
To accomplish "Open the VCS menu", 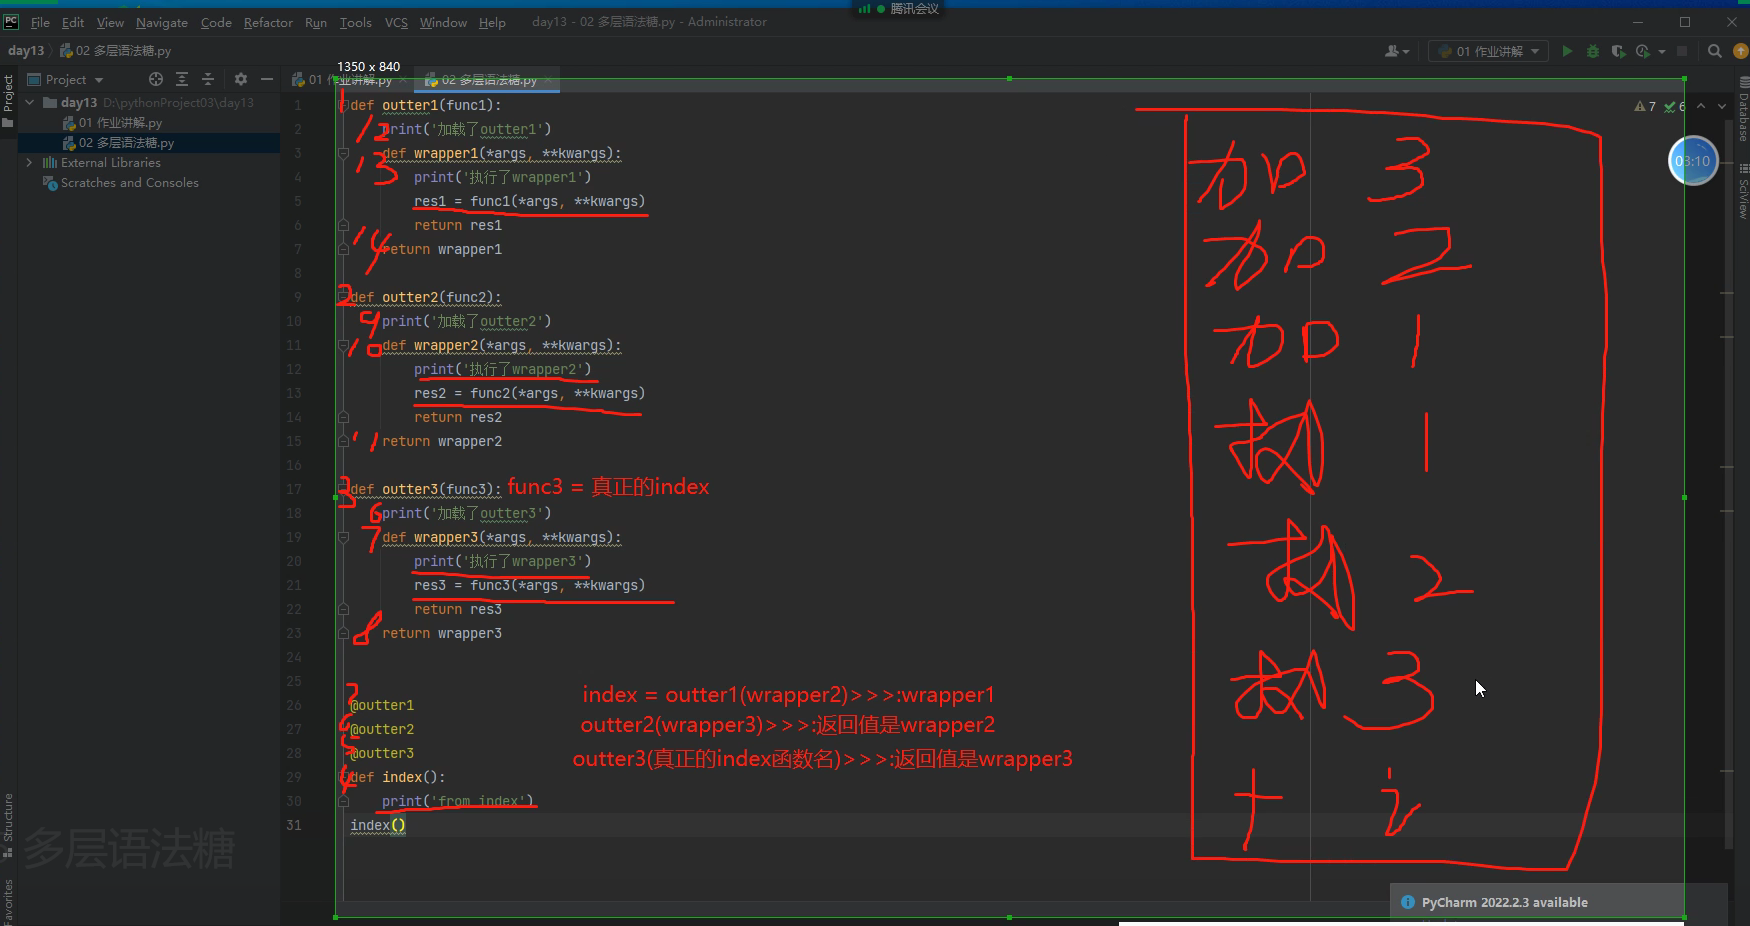I will [396, 22].
